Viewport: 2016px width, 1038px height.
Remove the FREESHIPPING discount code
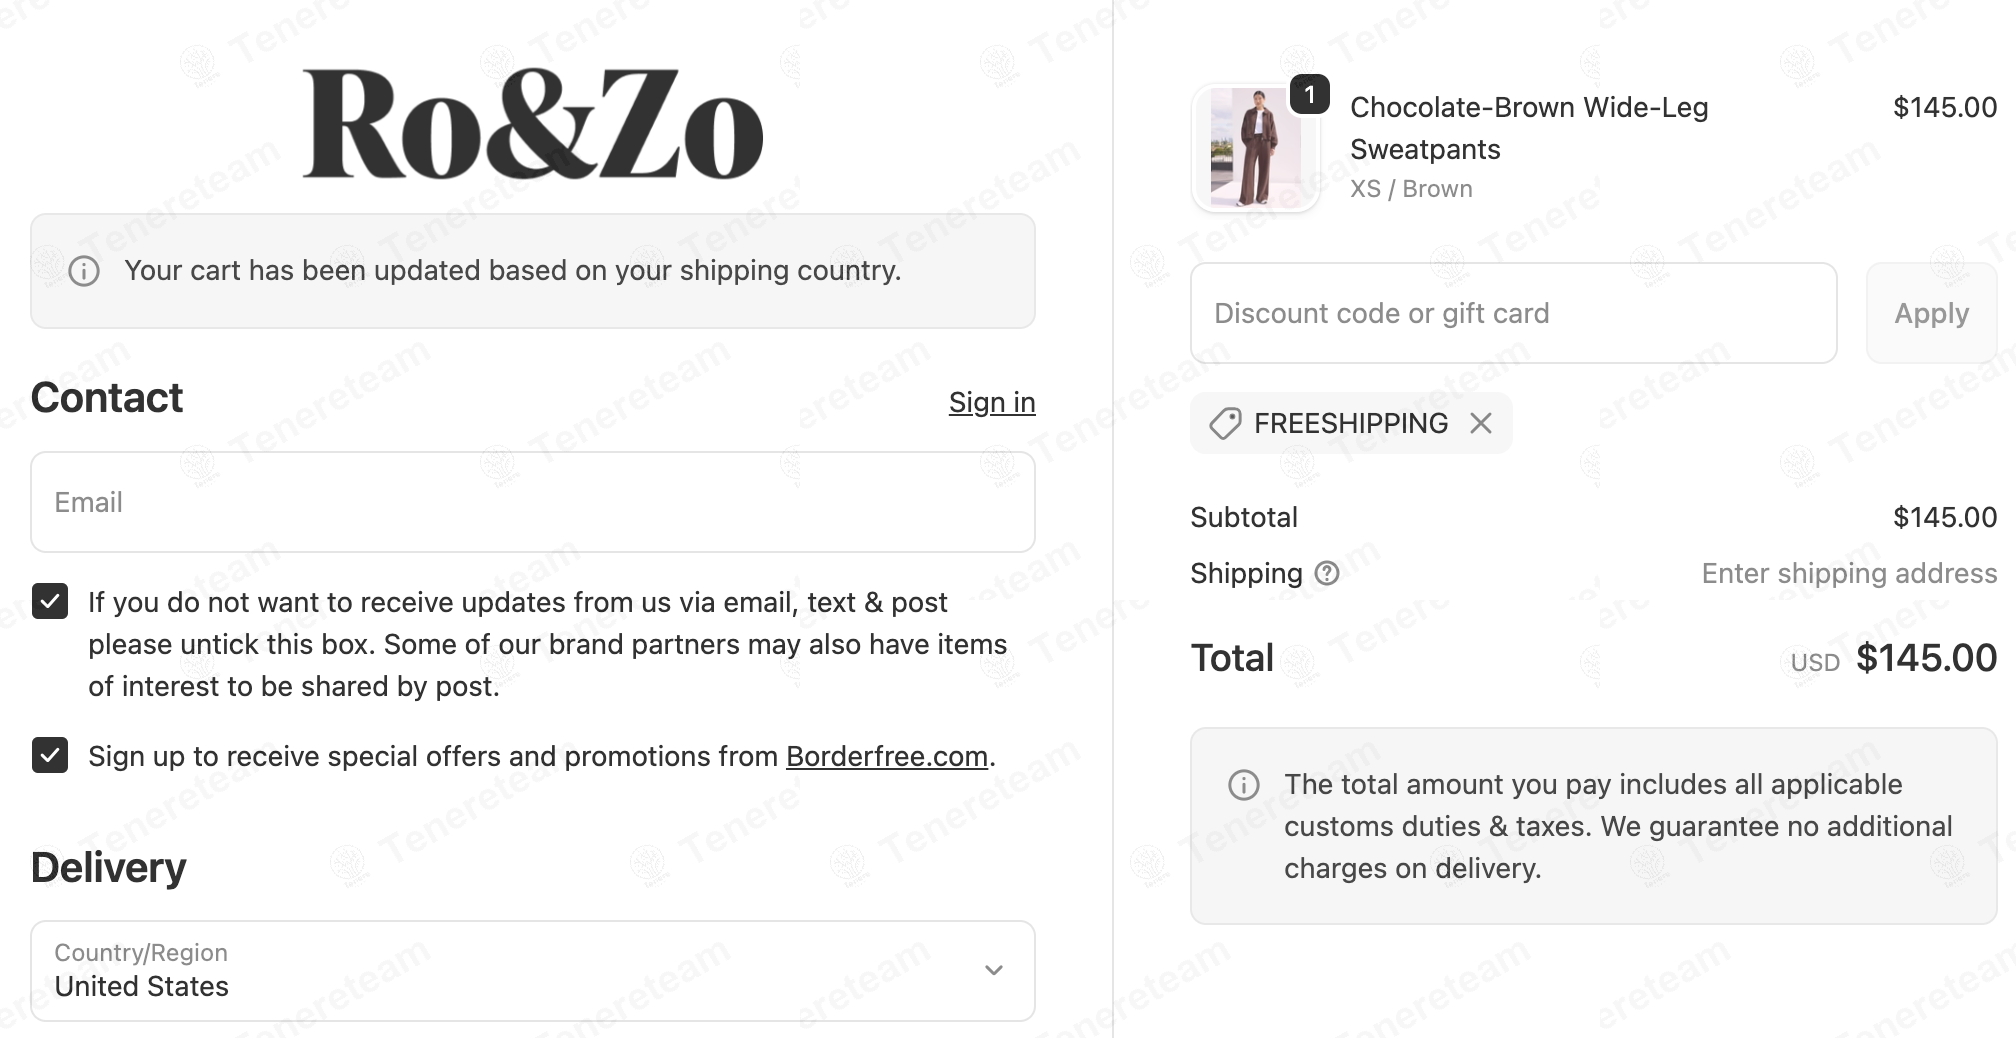1481,424
